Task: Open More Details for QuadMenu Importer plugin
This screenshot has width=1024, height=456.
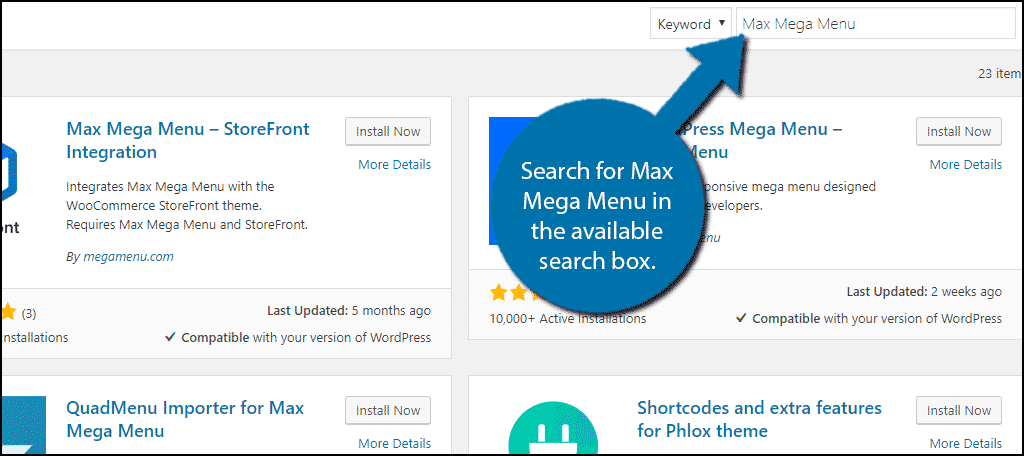Action: click(394, 444)
